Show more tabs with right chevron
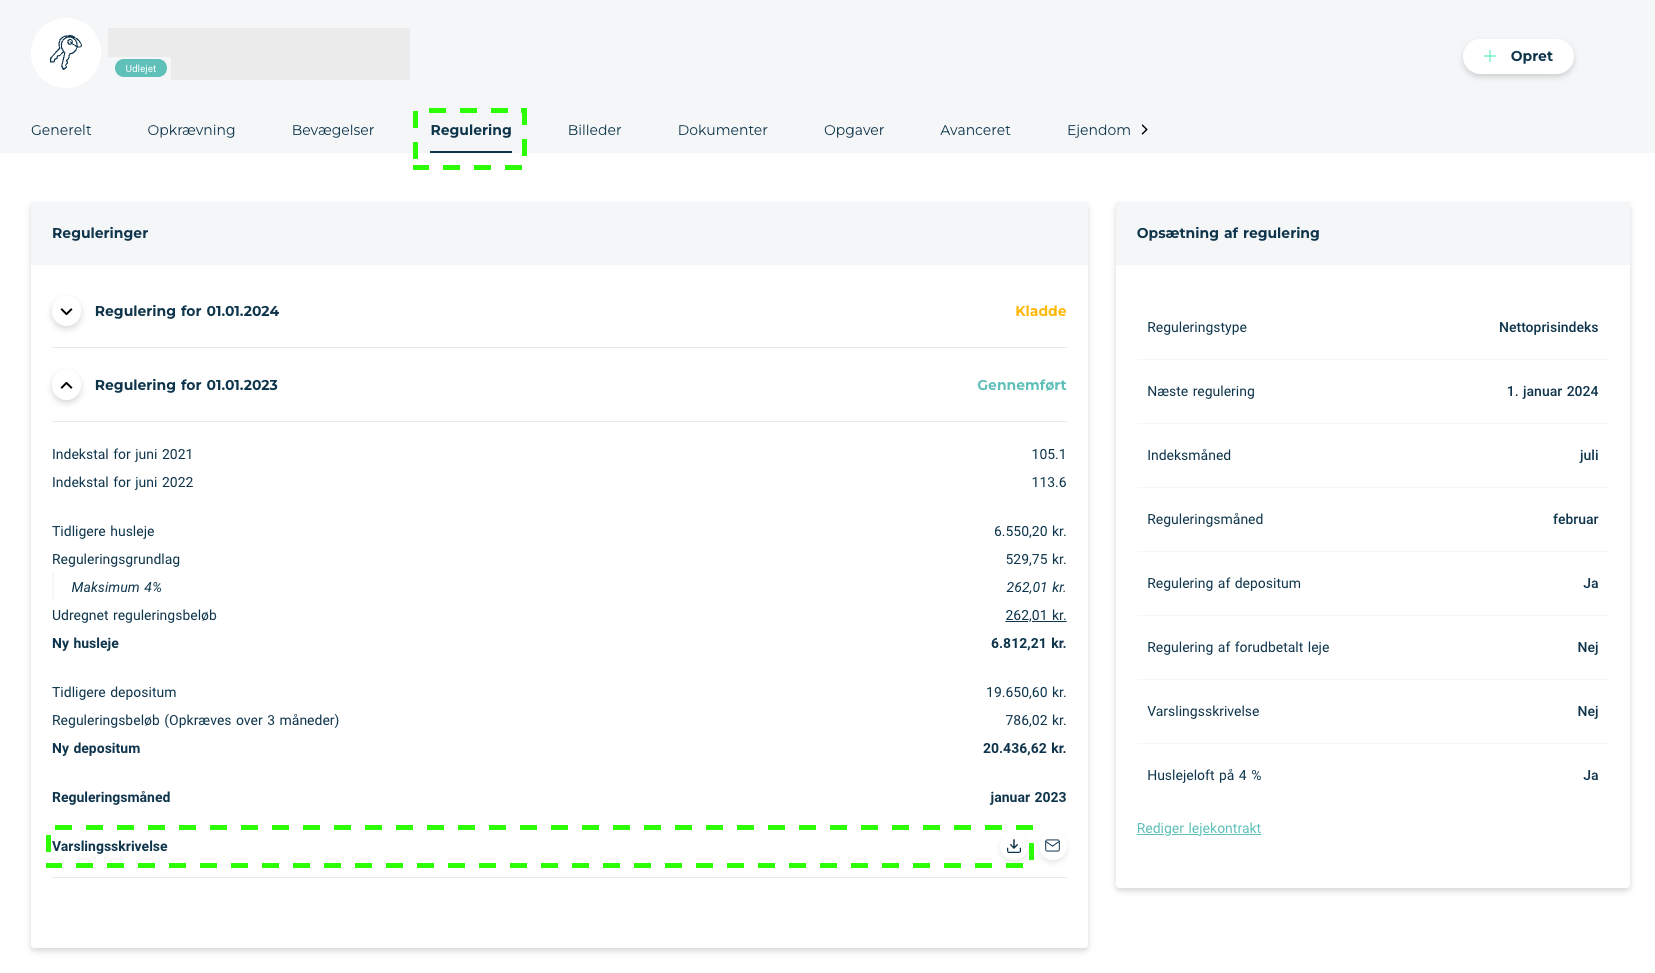This screenshot has width=1655, height=973. (1145, 130)
